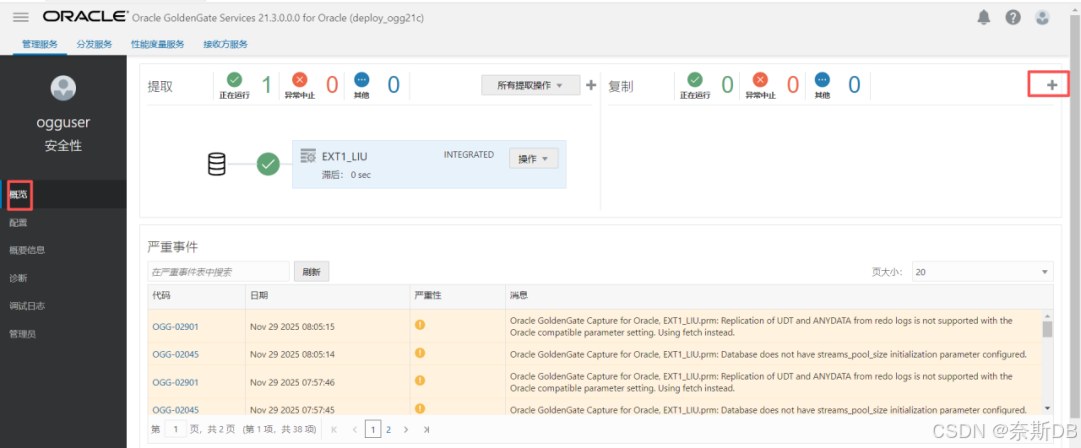Open the user account avatar menu
The image size is (1081, 448).
(x=1042, y=18)
